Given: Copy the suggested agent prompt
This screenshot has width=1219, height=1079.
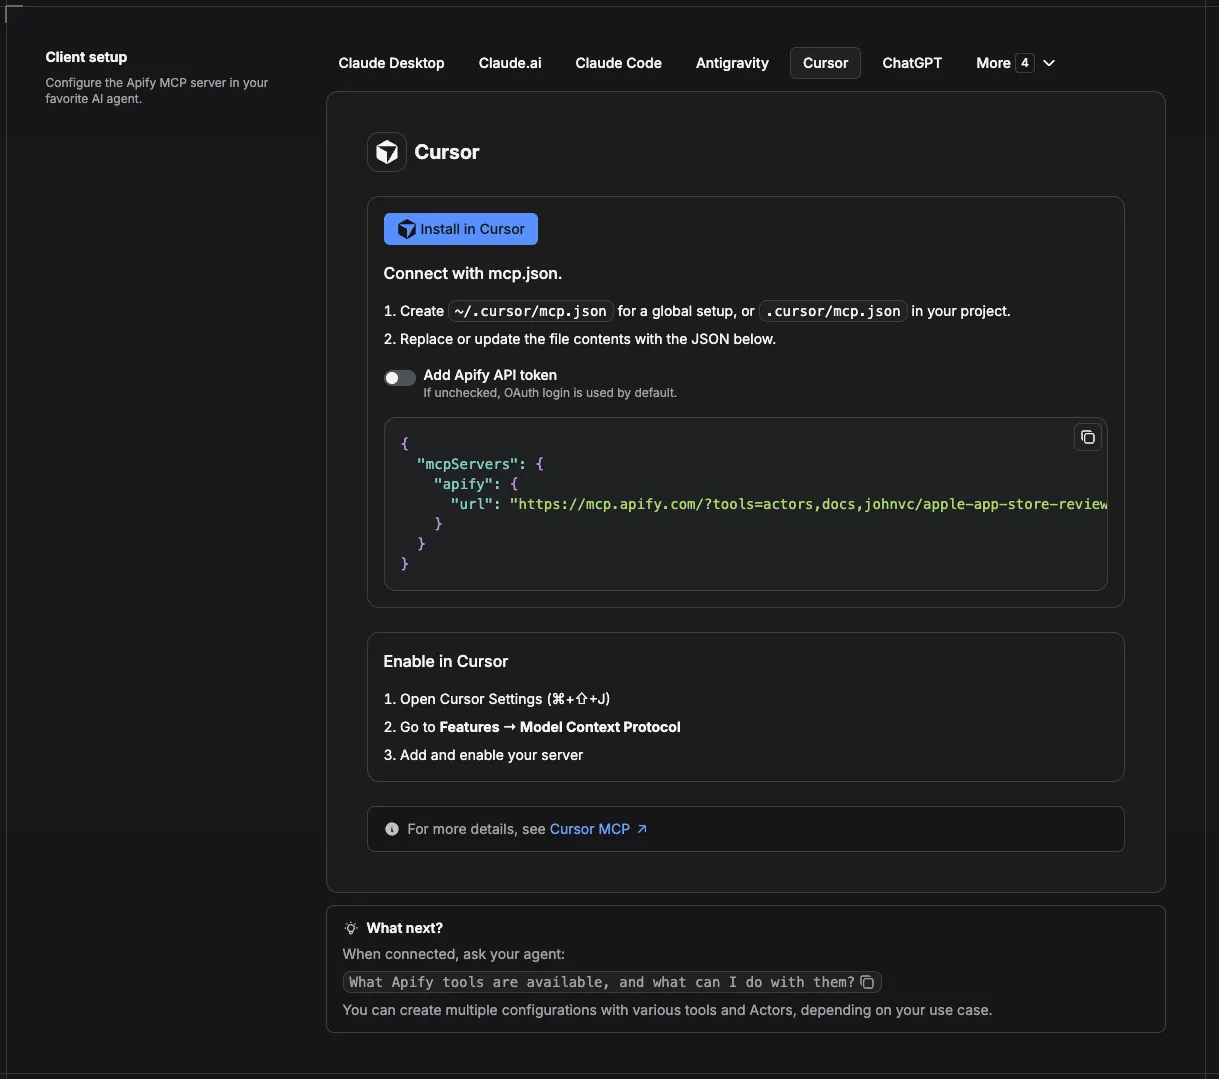Looking at the screenshot, I should (x=867, y=982).
